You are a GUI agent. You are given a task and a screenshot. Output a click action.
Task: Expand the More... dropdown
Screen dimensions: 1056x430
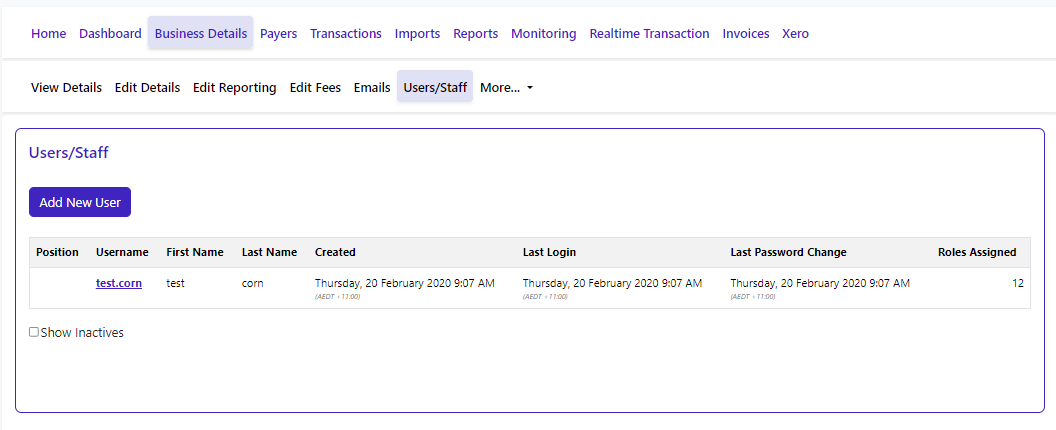pos(506,87)
